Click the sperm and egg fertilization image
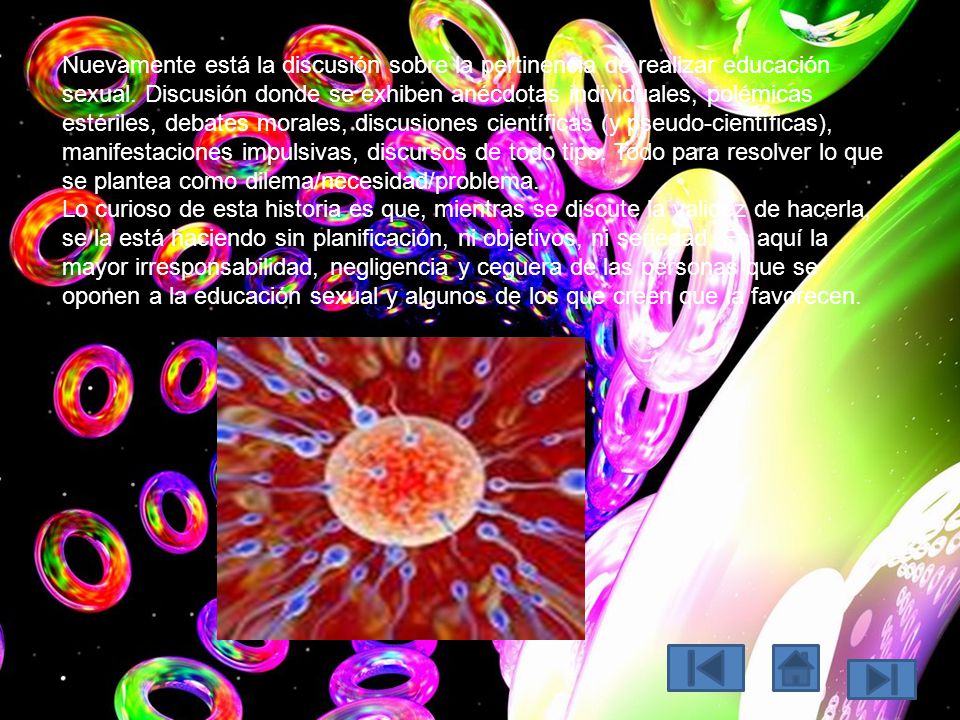Viewport: 960px width, 720px height. pos(401,488)
